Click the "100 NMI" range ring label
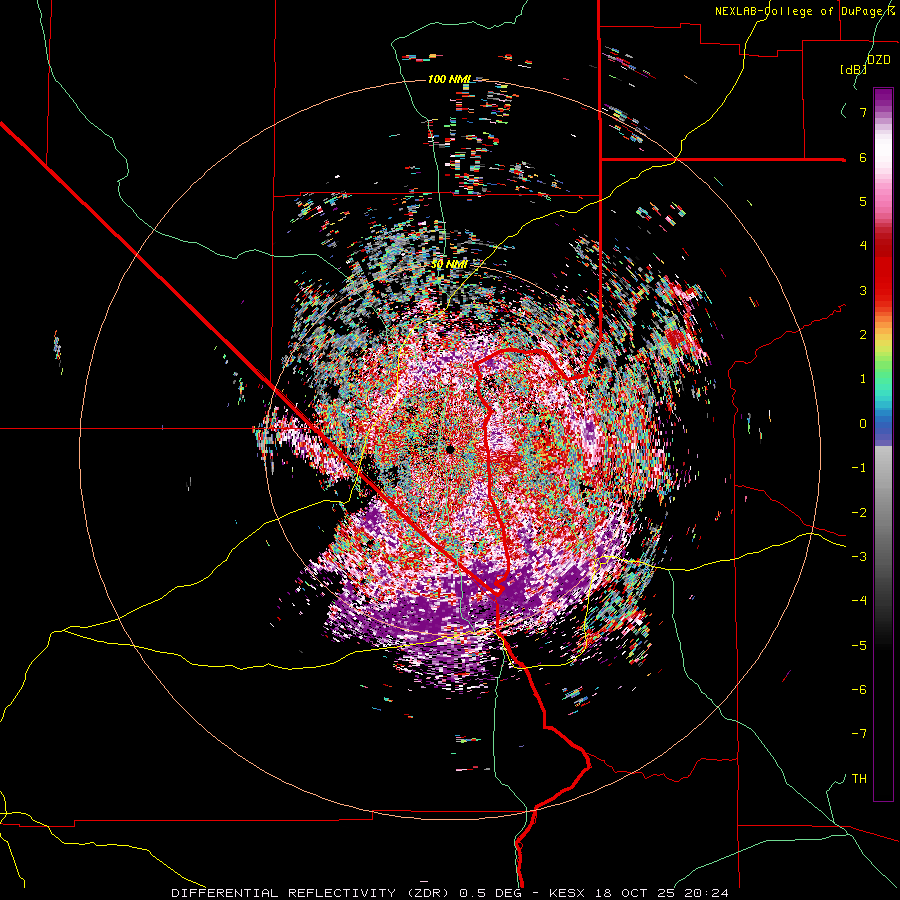900x900 pixels. click(x=449, y=79)
